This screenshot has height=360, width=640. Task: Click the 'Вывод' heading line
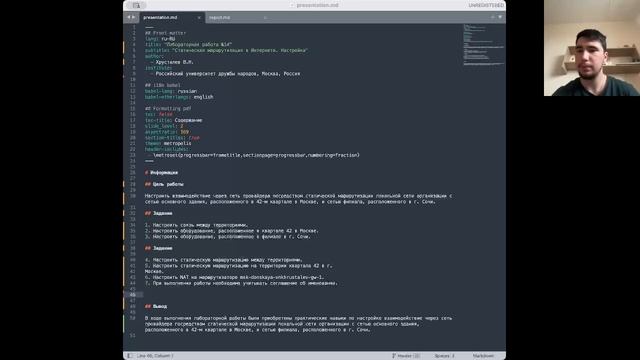tap(156, 306)
